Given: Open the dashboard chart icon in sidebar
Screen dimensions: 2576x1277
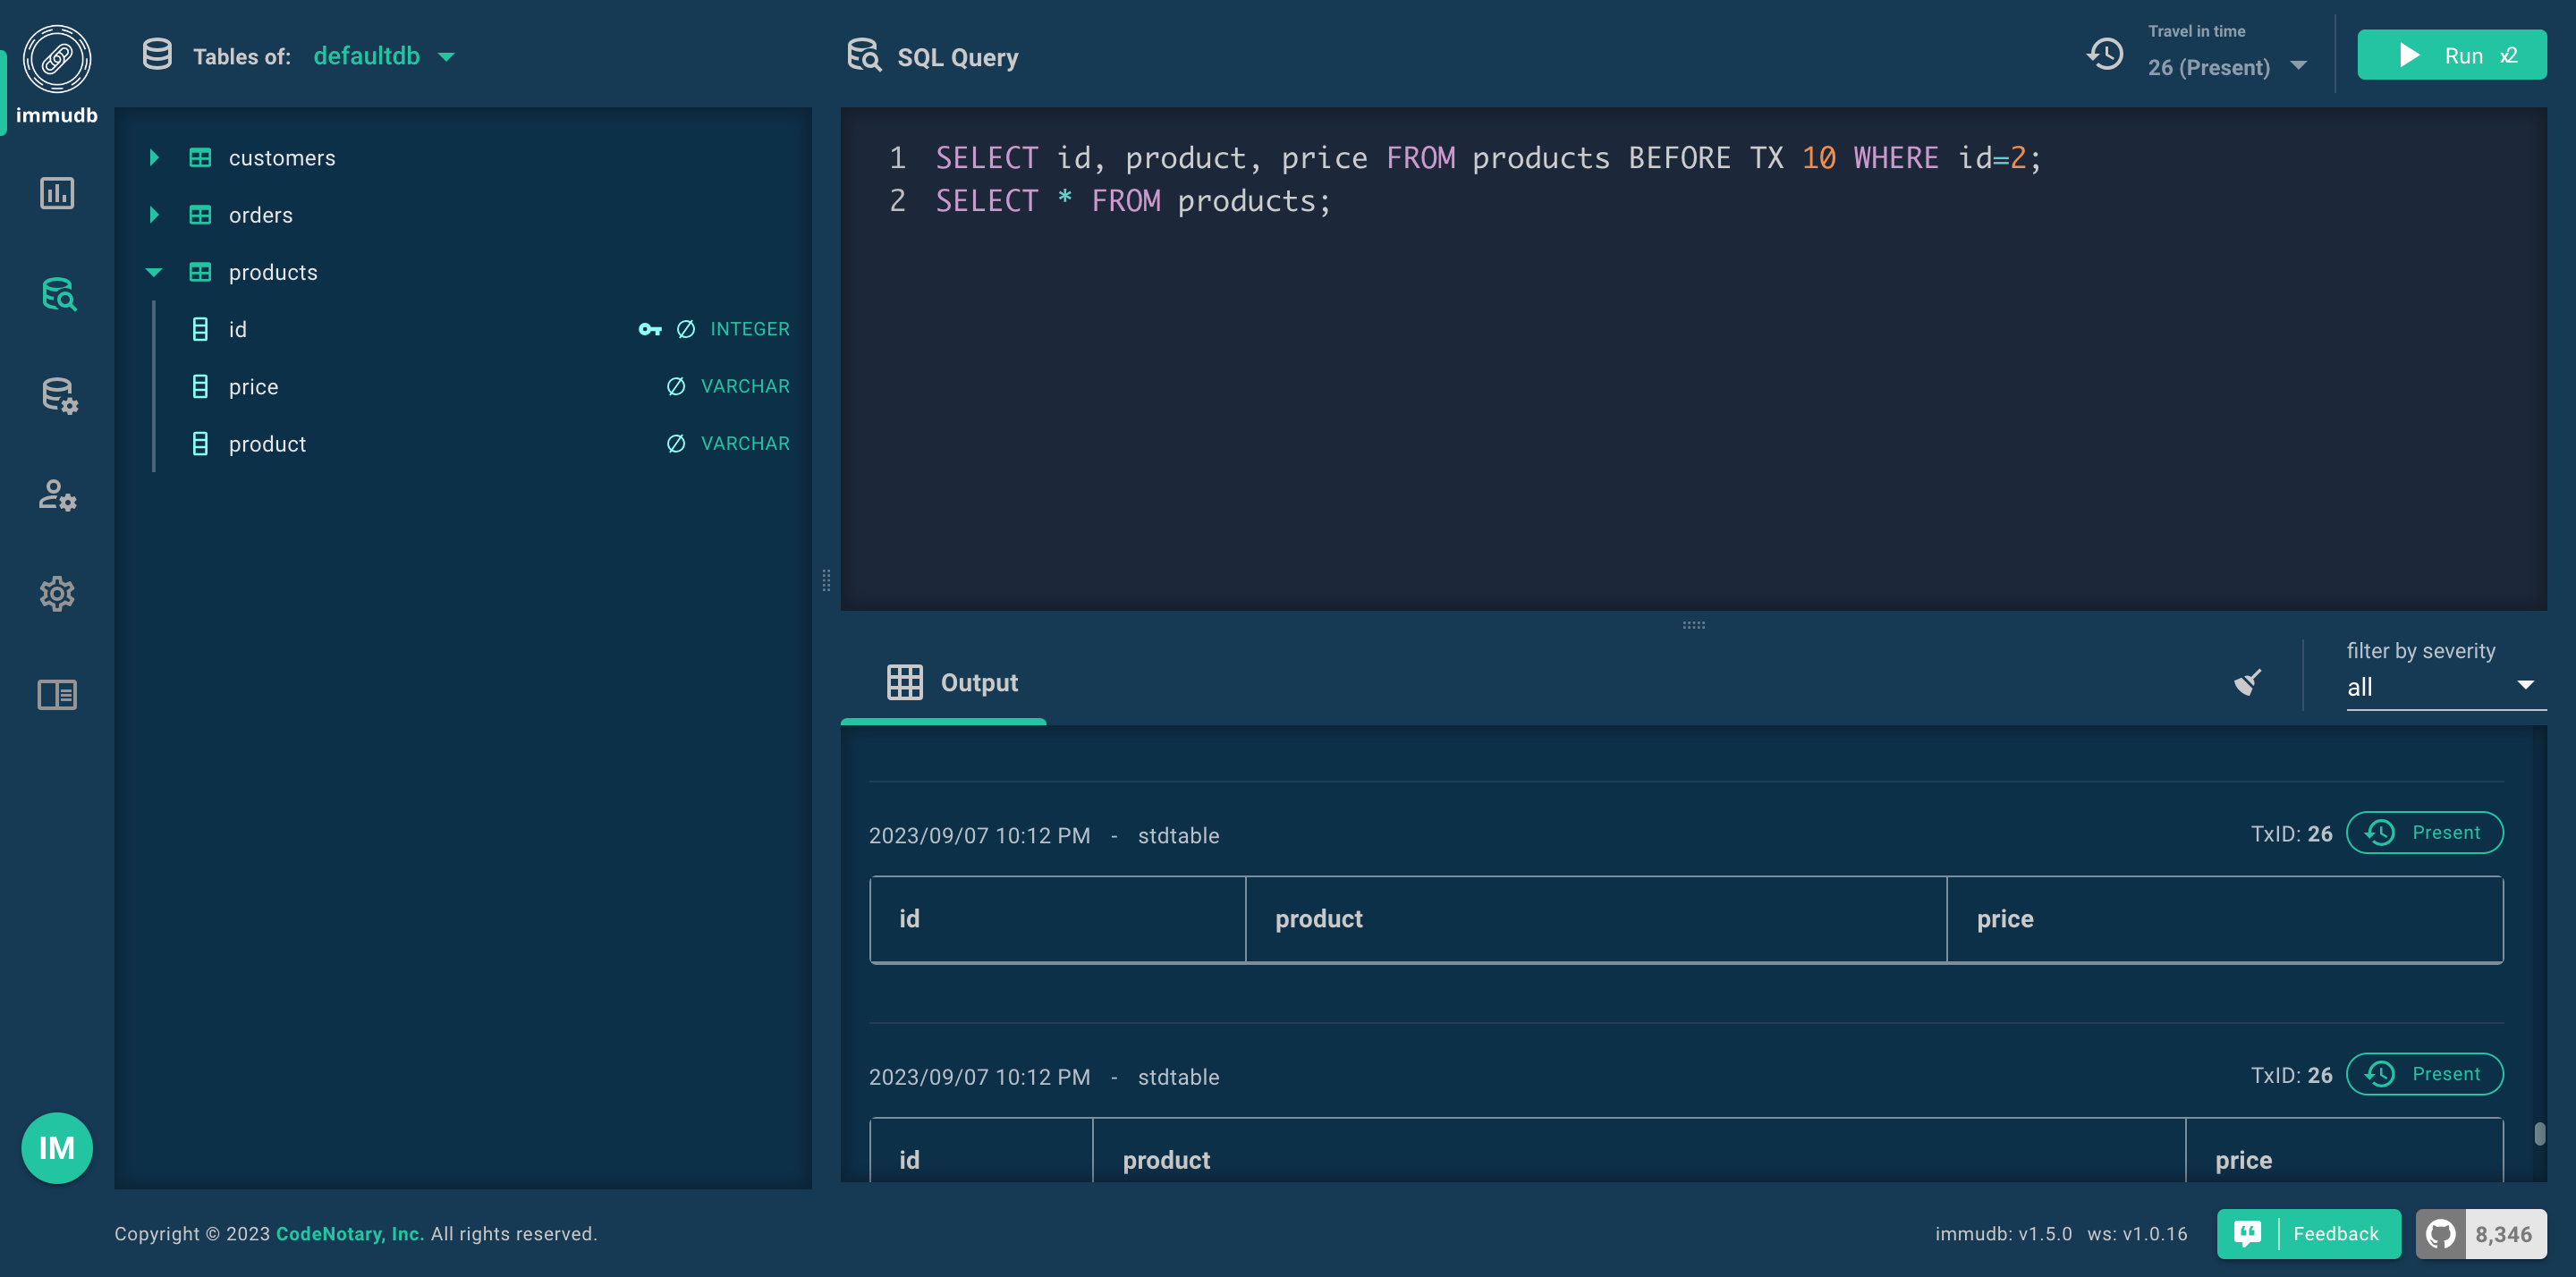Looking at the screenshot, I should (x=57, y=193).
